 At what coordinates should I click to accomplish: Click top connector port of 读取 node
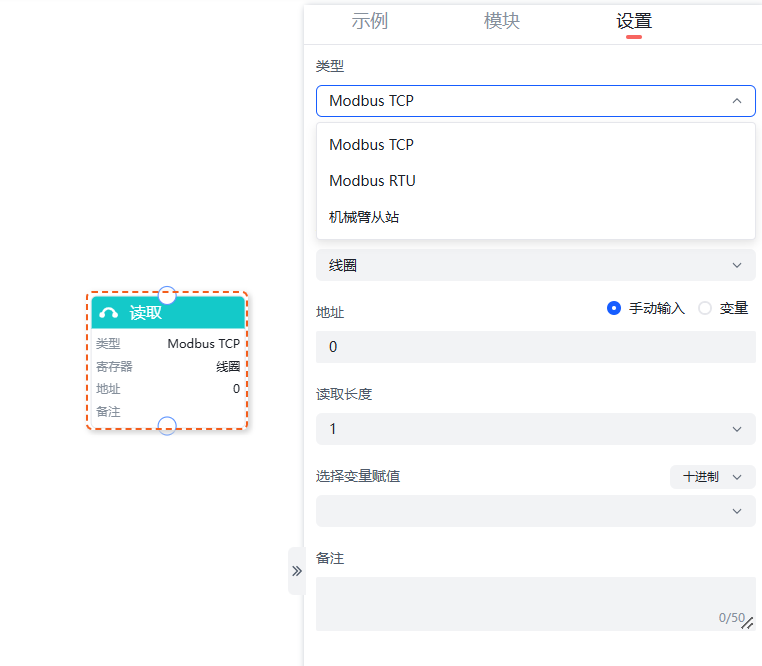click(167, 295)
